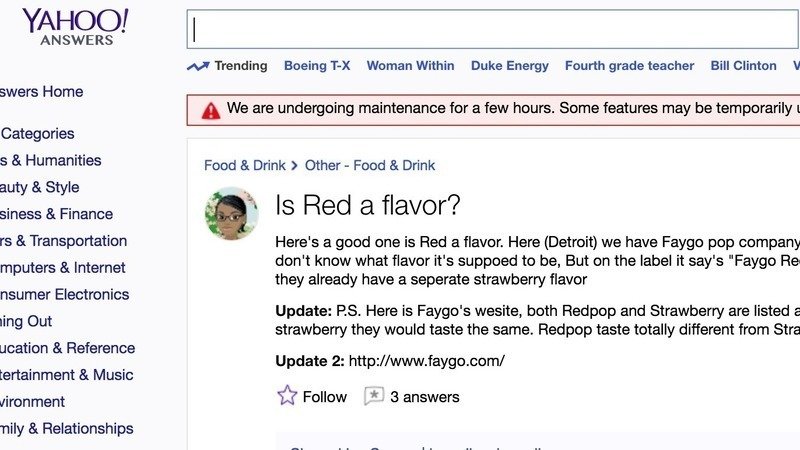
Task: Select Business & Finance category in sidebar
Action: click(x=56, y=214)
